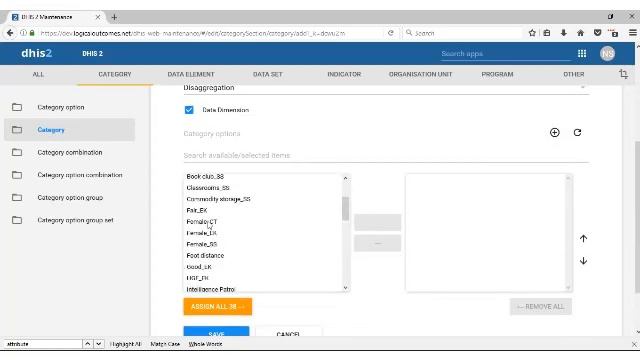Uncheck the Data Dimension checkbox
This screenshot has width=640, height=360.
[x=189, y=110]
